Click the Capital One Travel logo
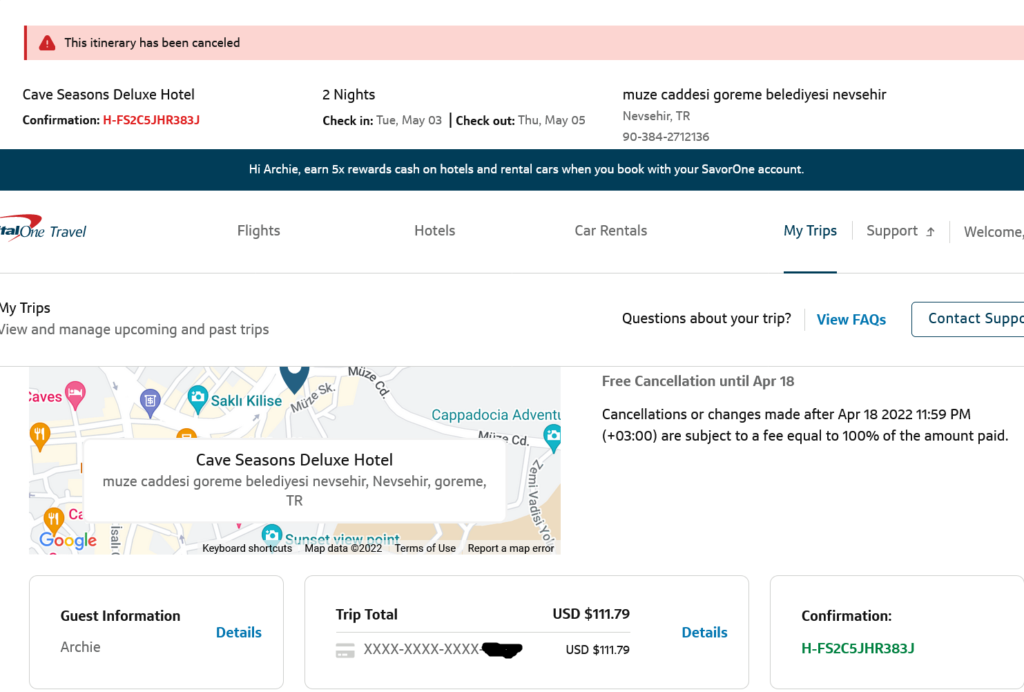Image resolution: width=1024 pixels, height=692 pixels. [40, 228]
